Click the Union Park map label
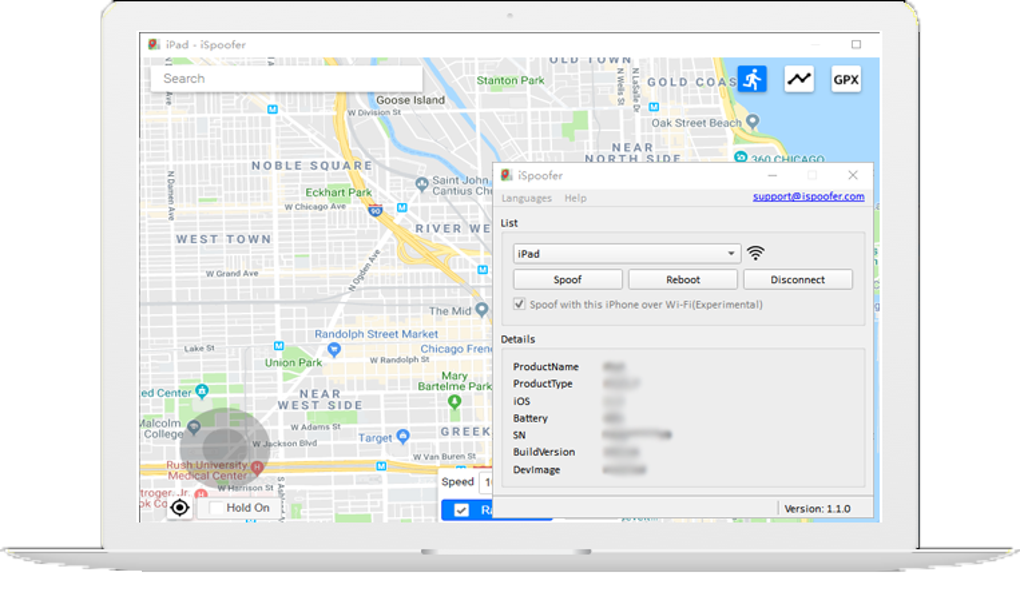This screenshot has width=1020, height=600. coord(293,362)
